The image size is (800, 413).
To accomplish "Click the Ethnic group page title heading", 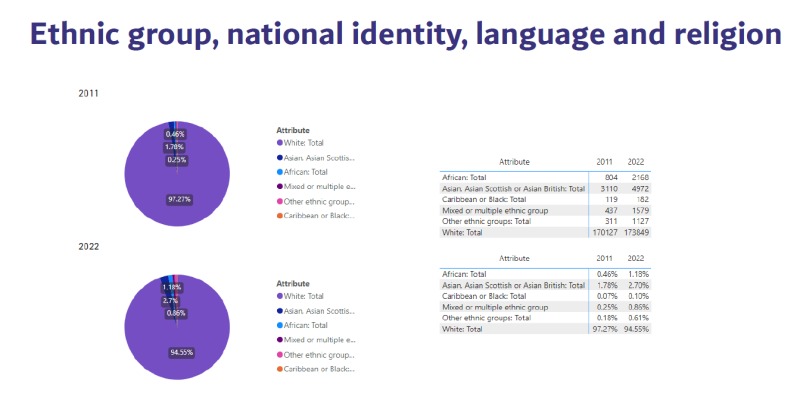I will 405,34.
